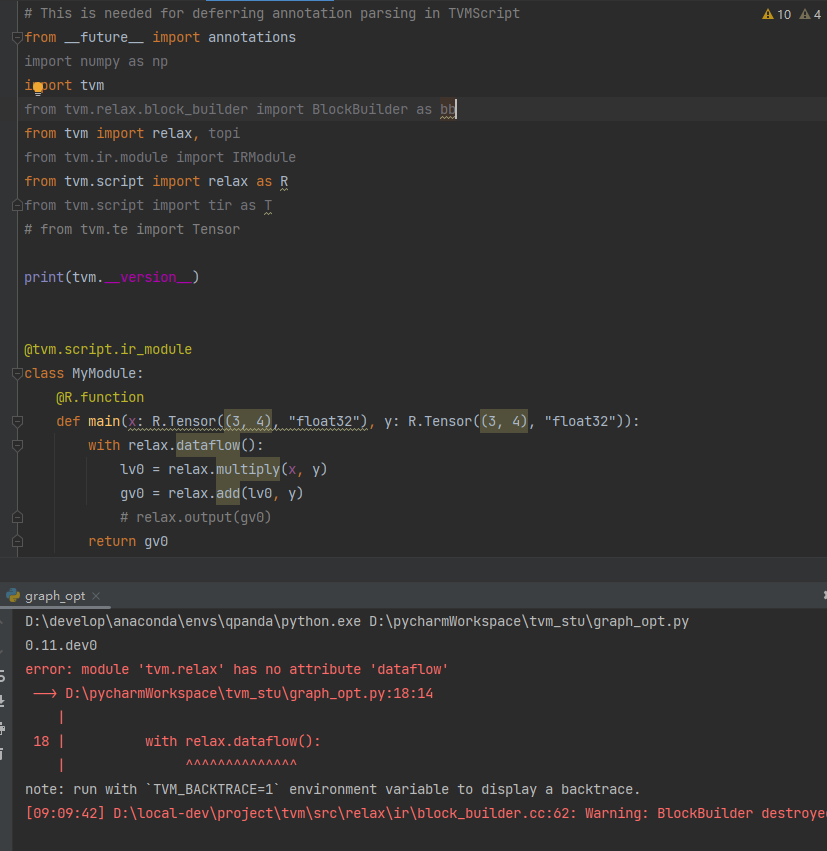Viewport: 827px width, 851px height.
Task: Click fold end marker at 'return gv0' line
Action: coord(17,541)
